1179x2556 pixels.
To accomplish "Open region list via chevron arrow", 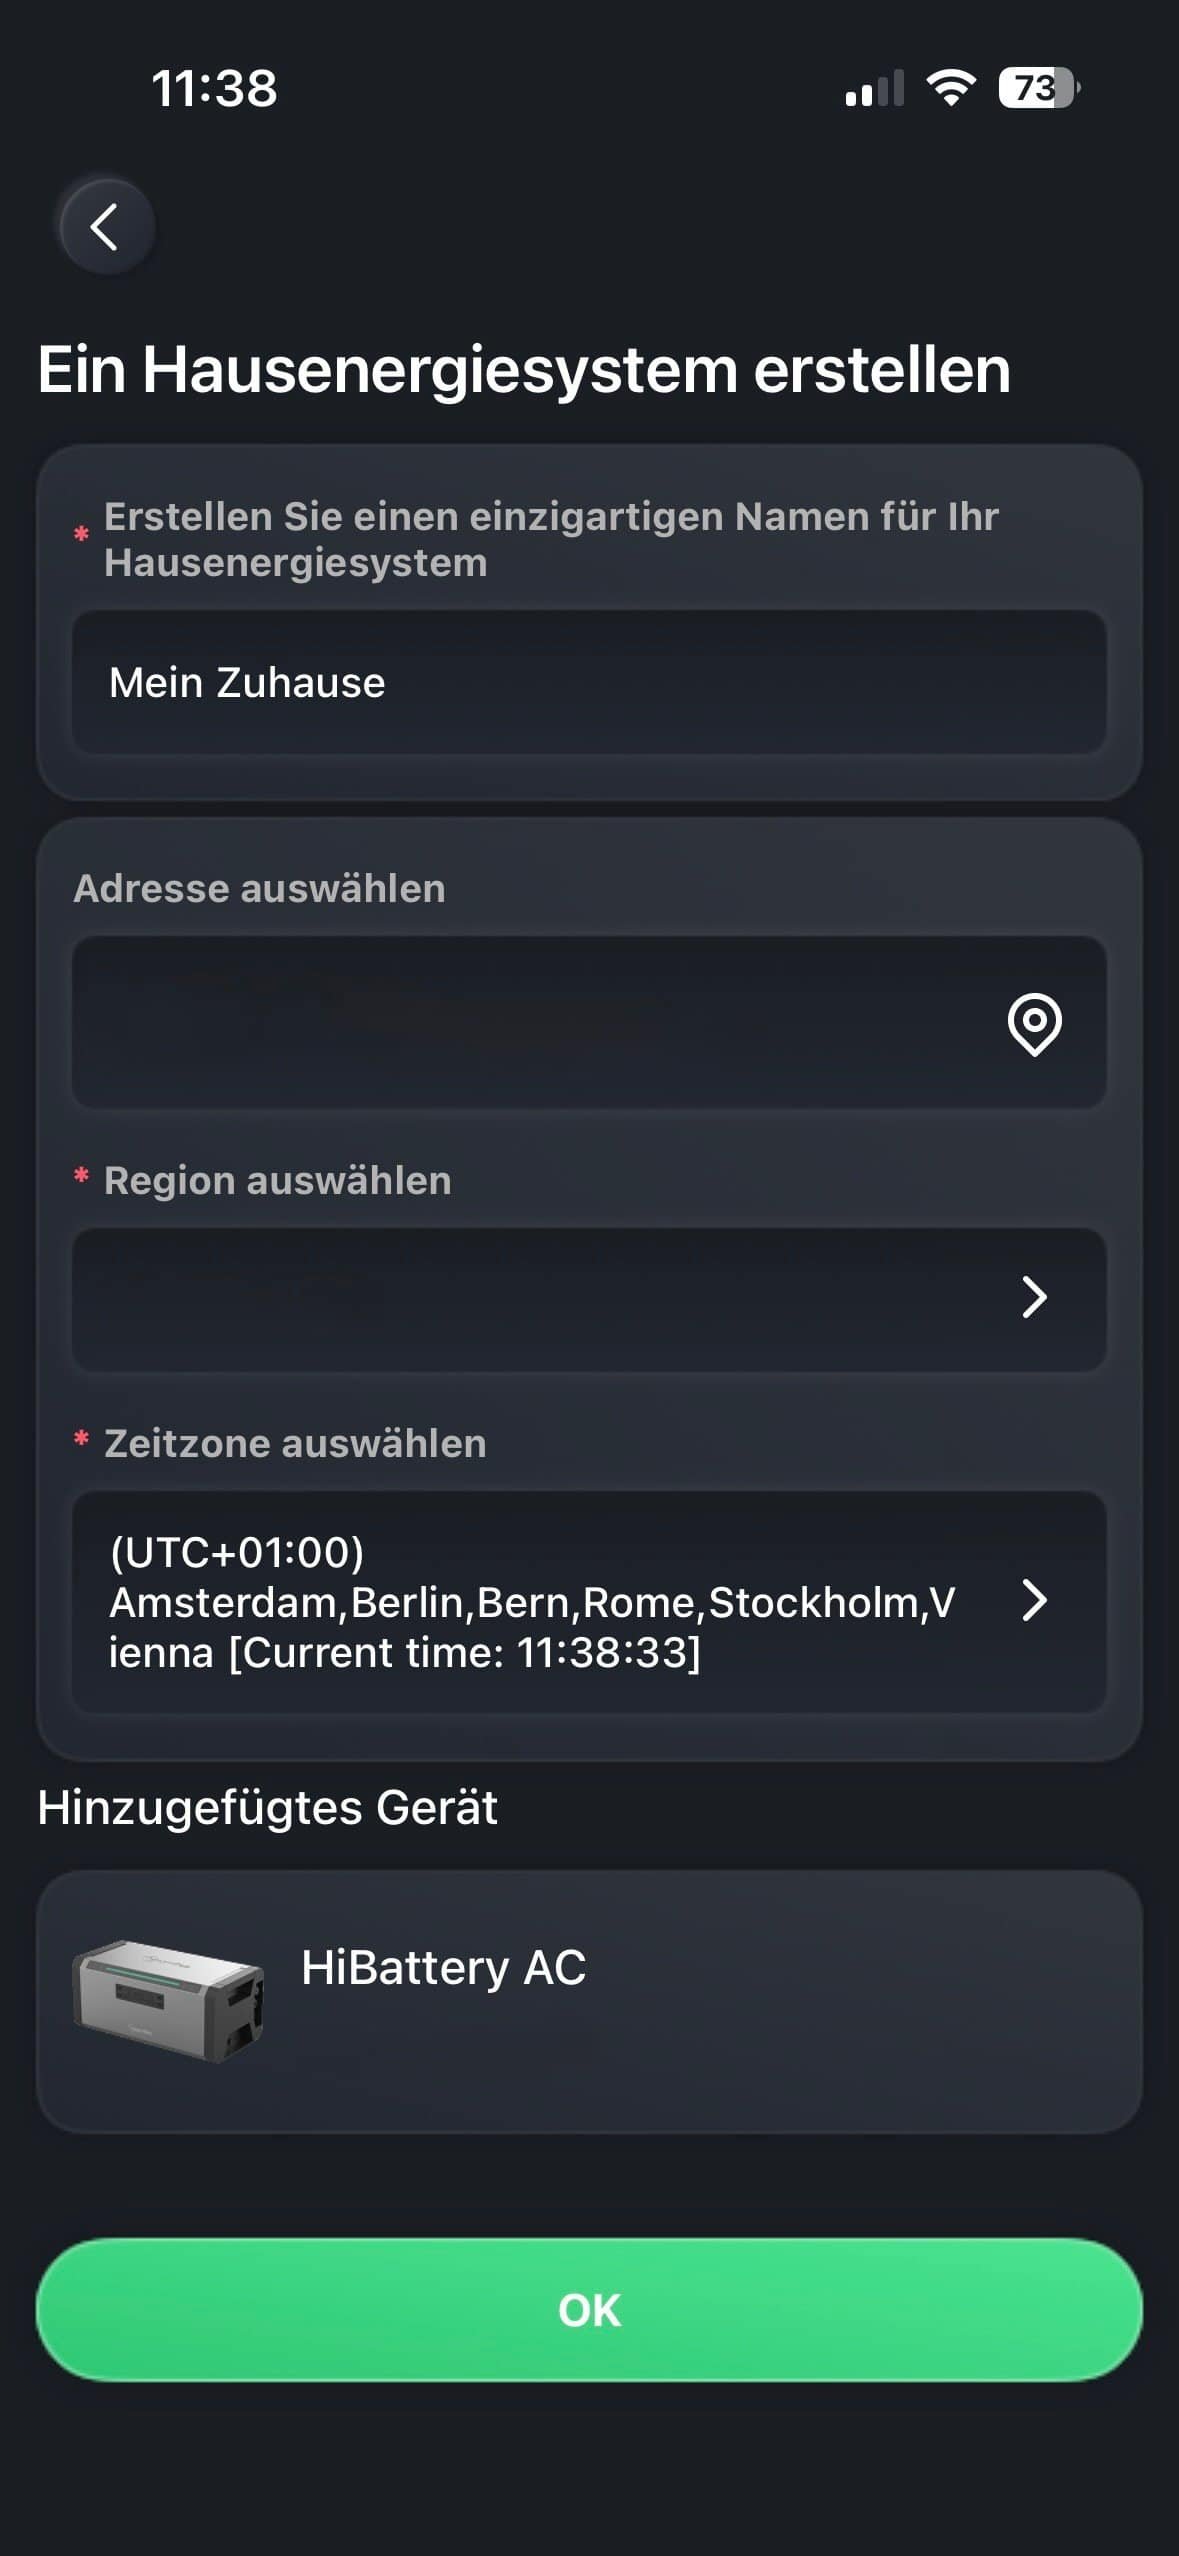I will [x=1034, y=1297].
